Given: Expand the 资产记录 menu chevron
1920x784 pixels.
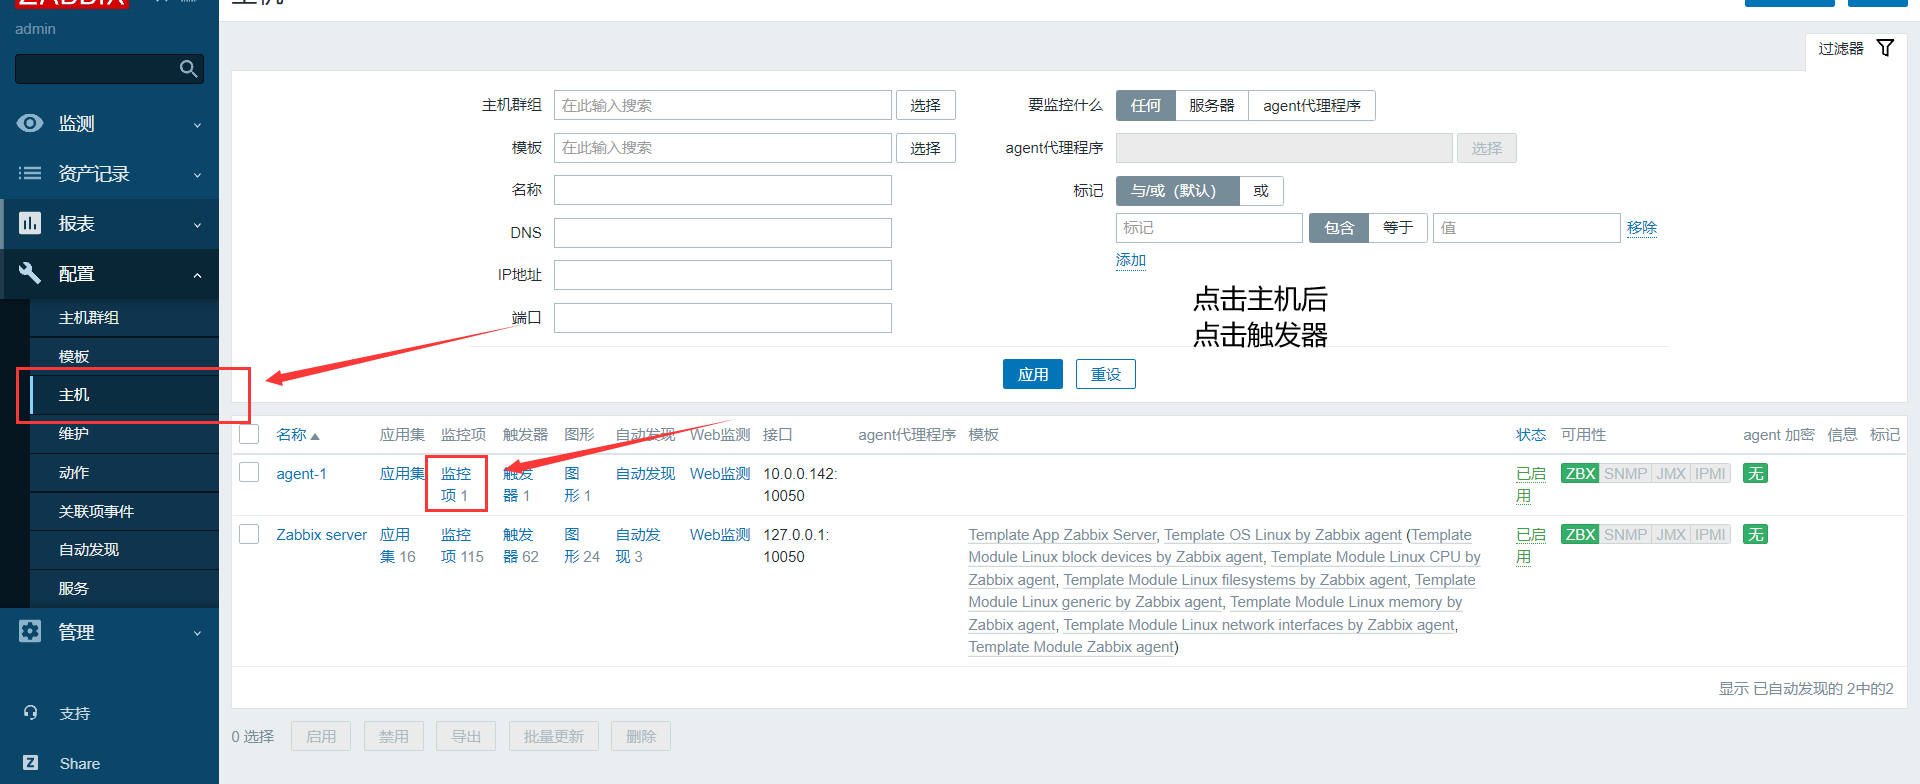Looking at the screenshot, I should coord(197,175).
